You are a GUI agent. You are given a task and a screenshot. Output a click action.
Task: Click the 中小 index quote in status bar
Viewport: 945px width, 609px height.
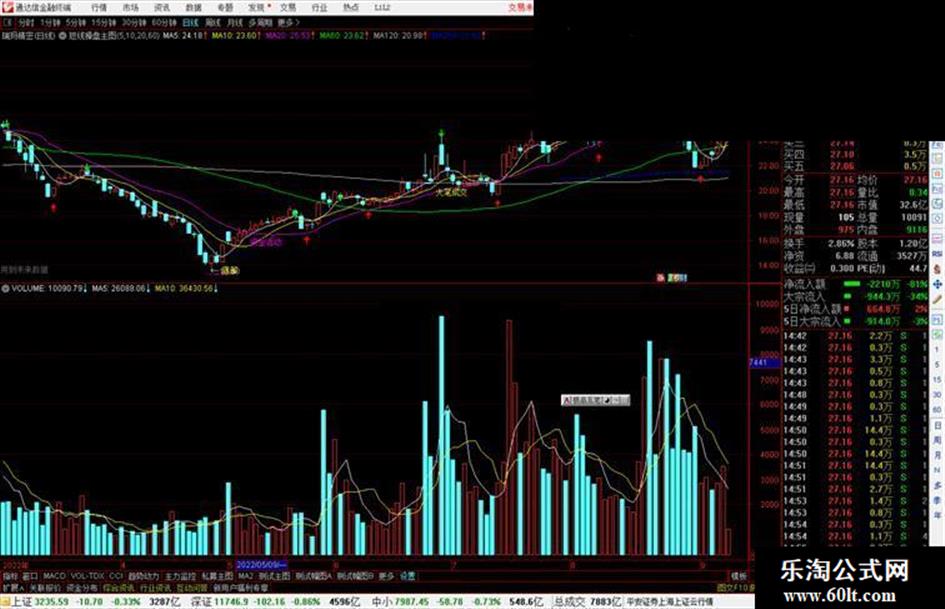pyautogui.click(x=457, y=602)
